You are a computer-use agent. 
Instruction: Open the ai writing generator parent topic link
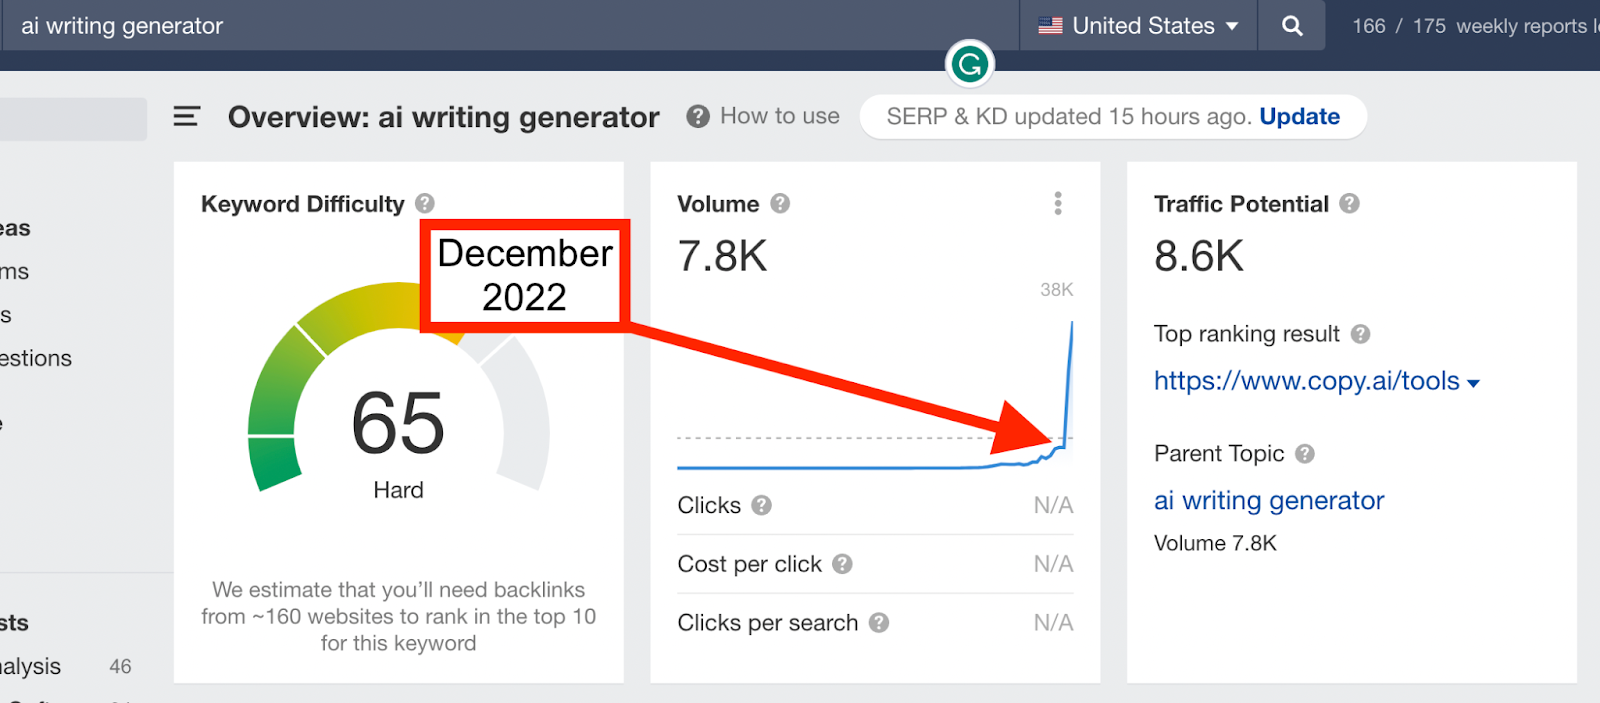pyautogui.click(x=1268, y=500)
